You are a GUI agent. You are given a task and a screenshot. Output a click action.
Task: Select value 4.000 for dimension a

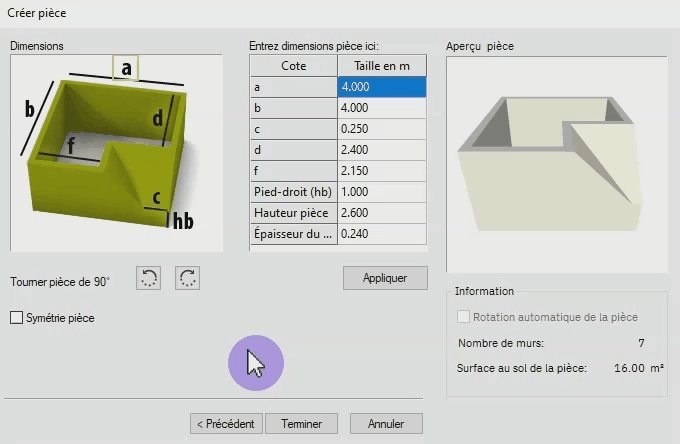coord(382,87)
